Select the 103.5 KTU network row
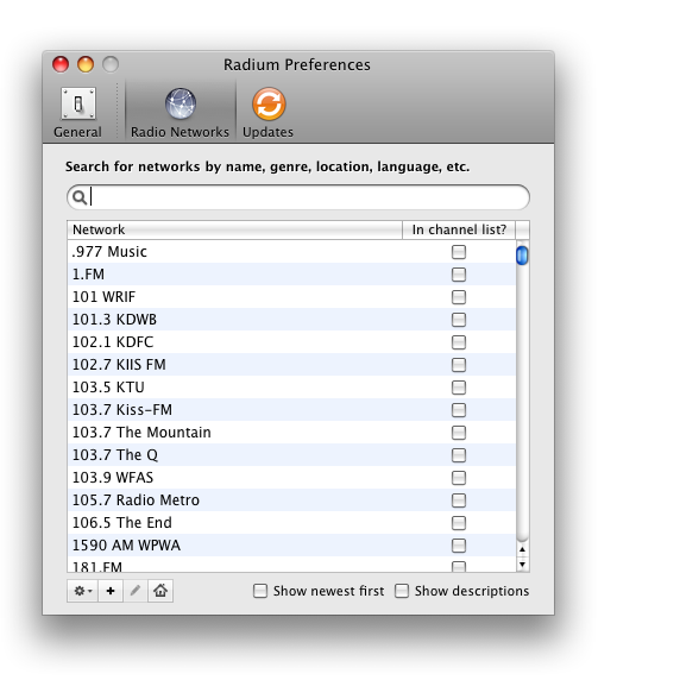680x699 pixels. 292,387
